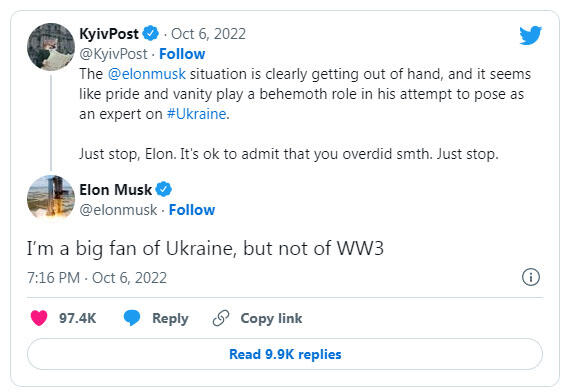Click Elon Musk's verified badge
Screen dimensions: 586x392
164,189
